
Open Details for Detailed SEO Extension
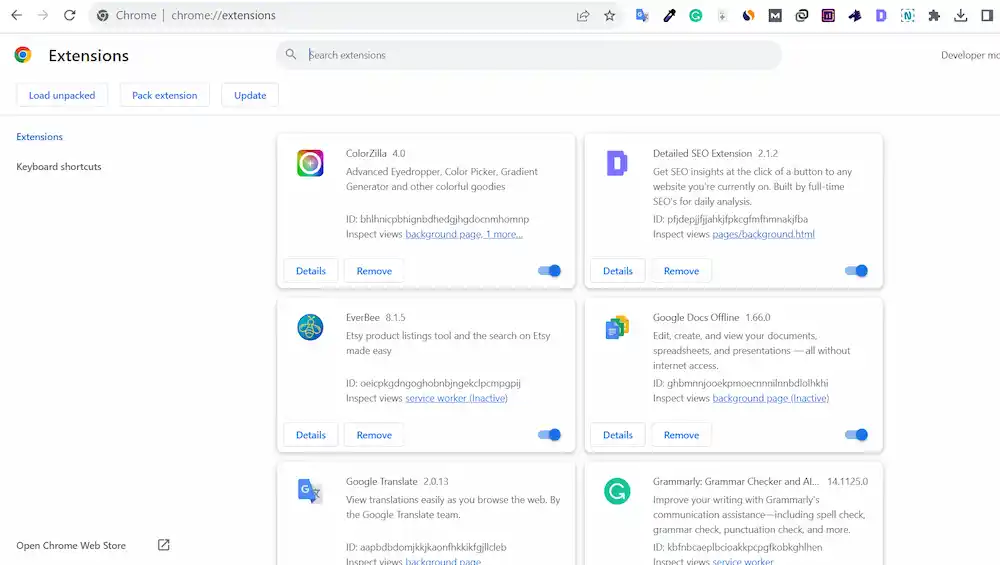pyautogui.click(x=618, y=271)
